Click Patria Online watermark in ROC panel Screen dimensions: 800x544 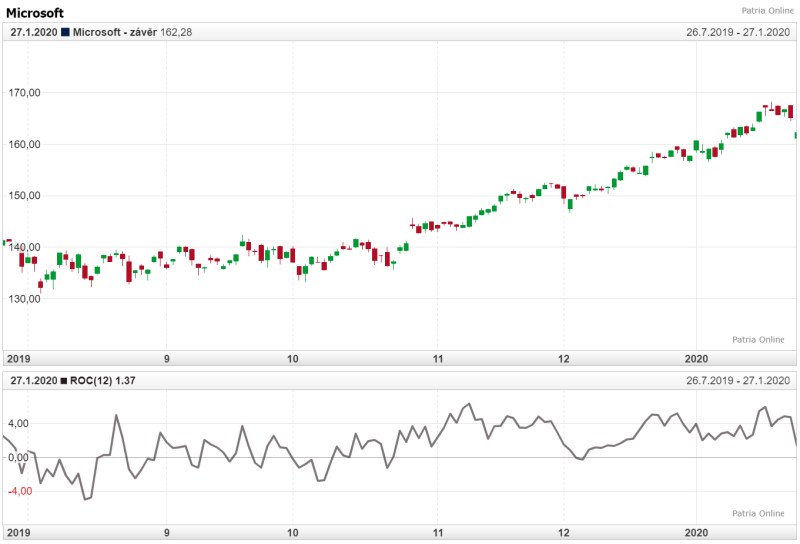click(758, 514)
